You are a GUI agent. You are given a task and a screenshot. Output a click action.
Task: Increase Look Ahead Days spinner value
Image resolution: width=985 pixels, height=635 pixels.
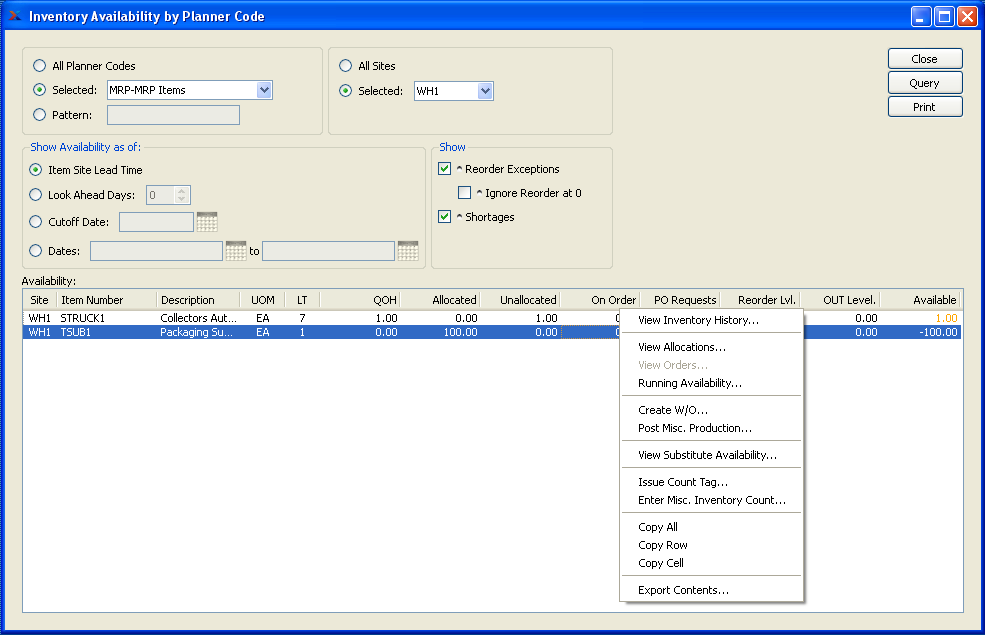tap(181, 191)
